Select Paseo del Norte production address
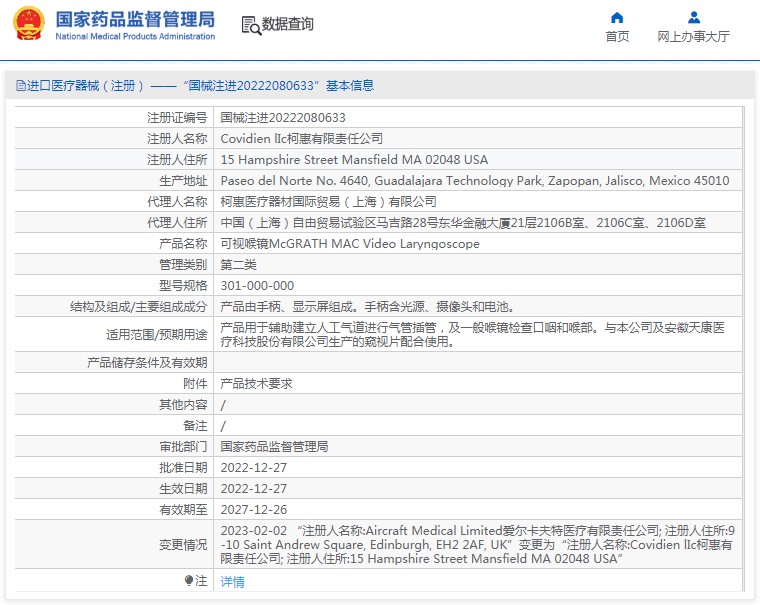The width and height of the screenshot is (760, 605). coord(475,181)
